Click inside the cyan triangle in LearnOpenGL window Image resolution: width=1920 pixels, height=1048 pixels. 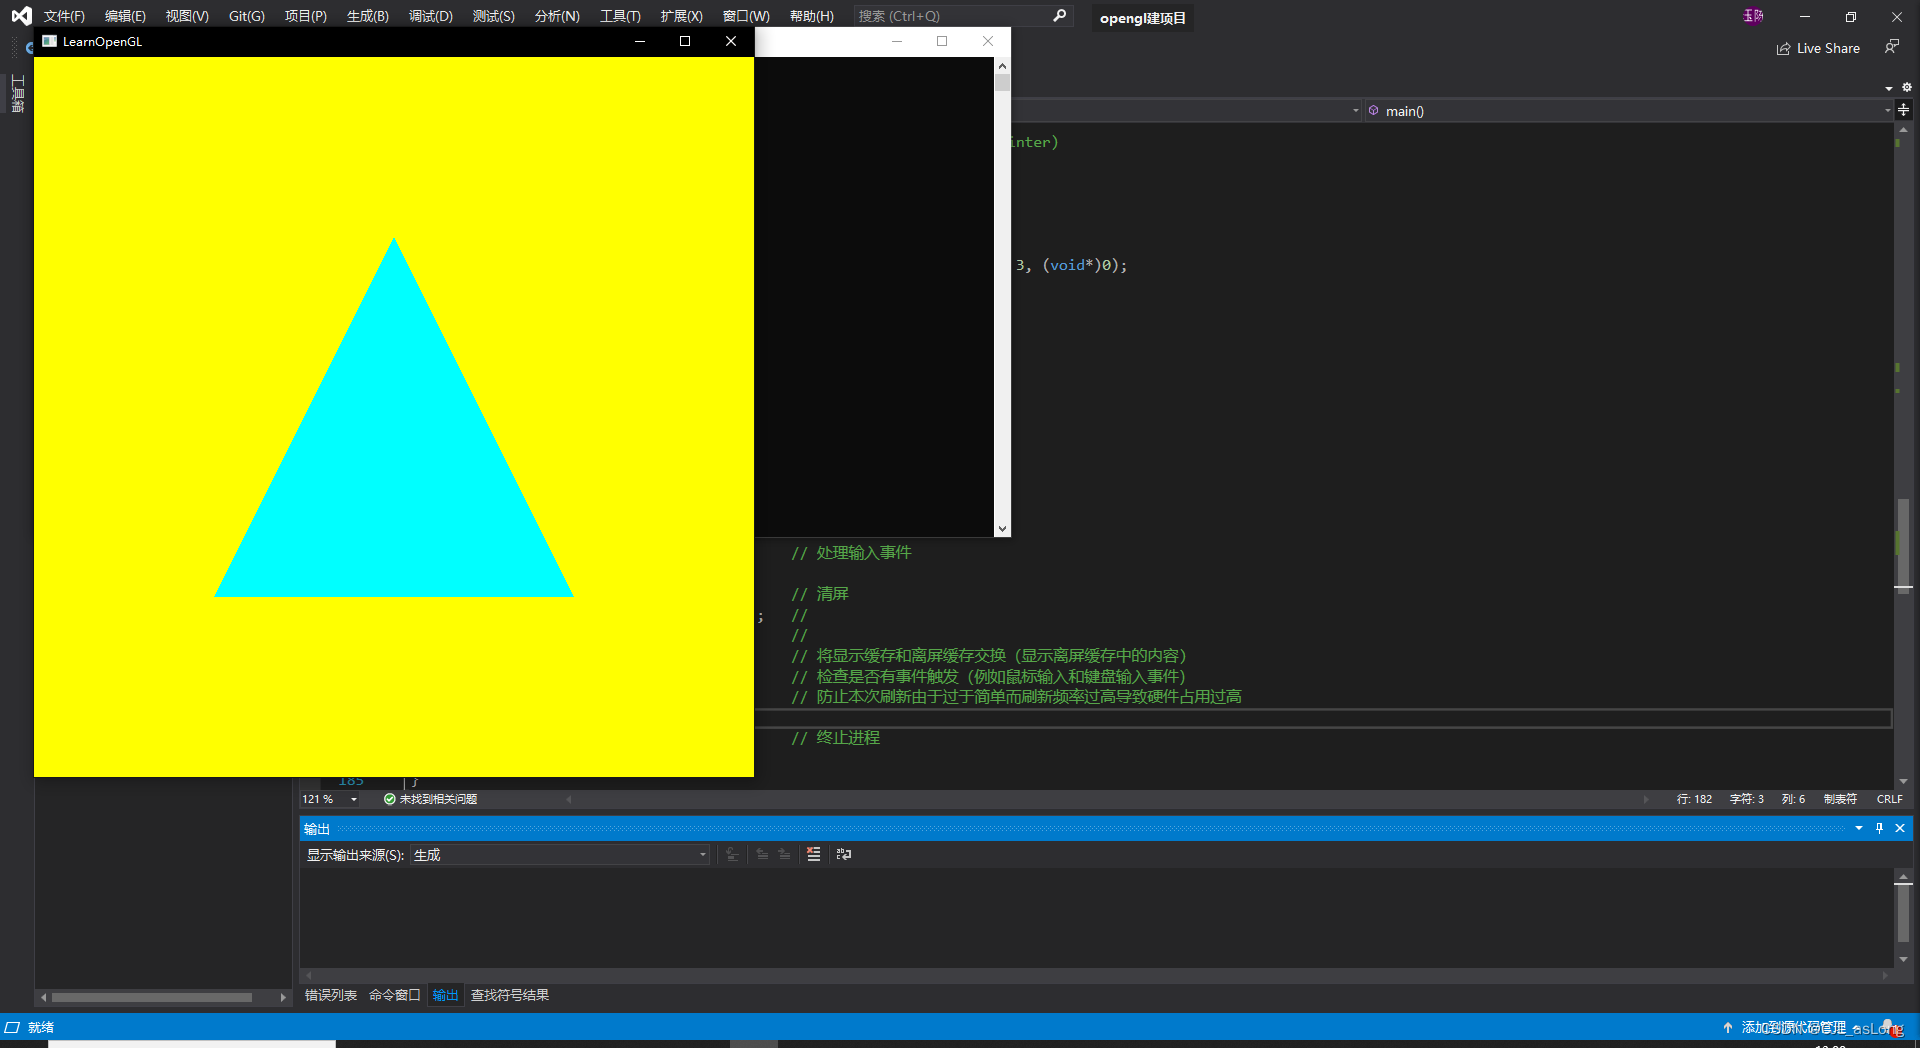(393, 480)
